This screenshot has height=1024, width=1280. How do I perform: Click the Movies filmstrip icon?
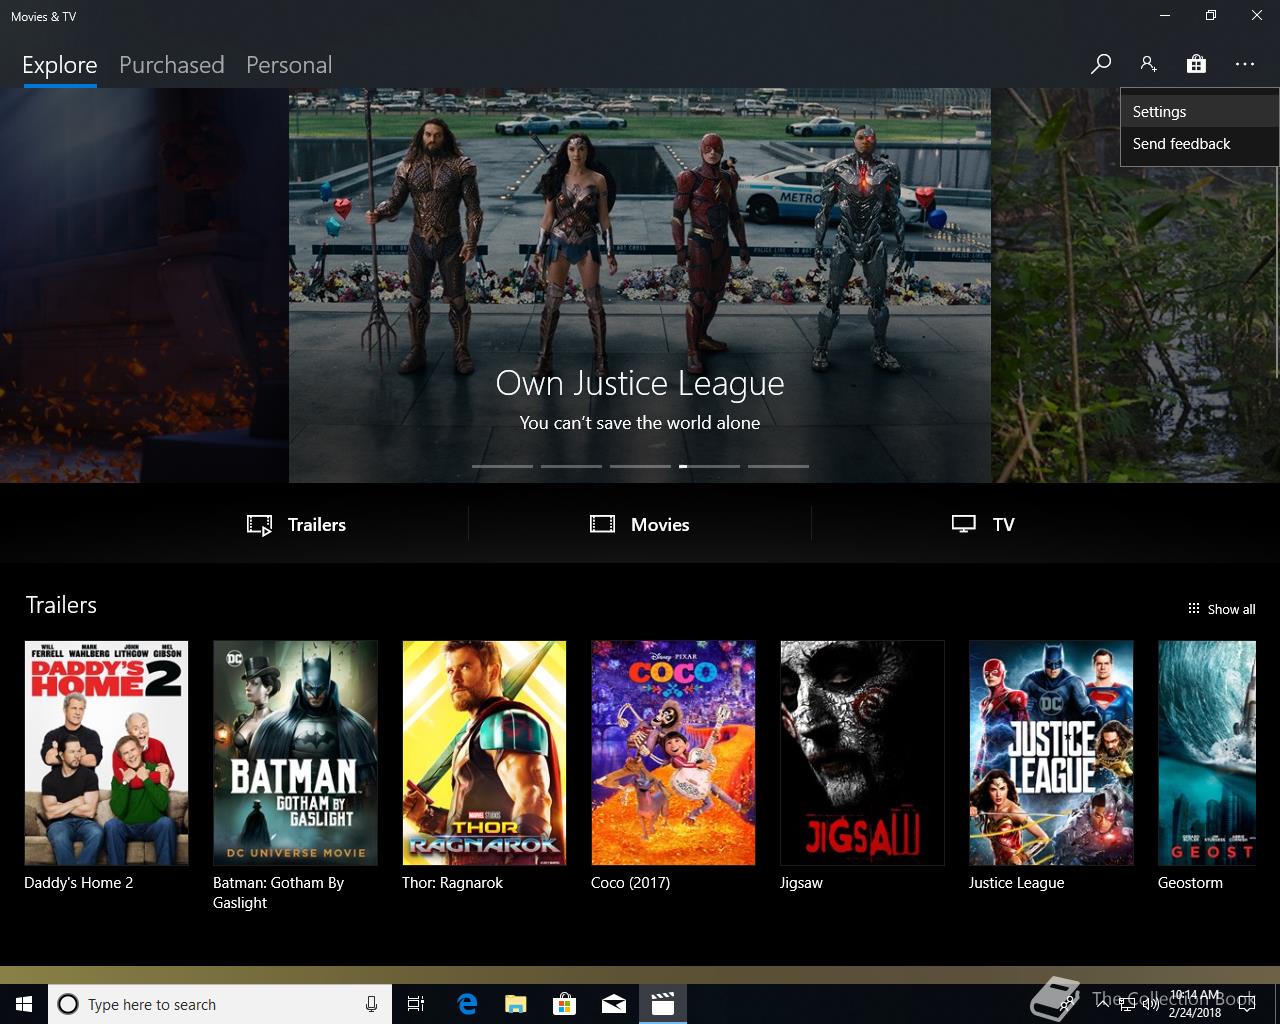click(602, 524)
